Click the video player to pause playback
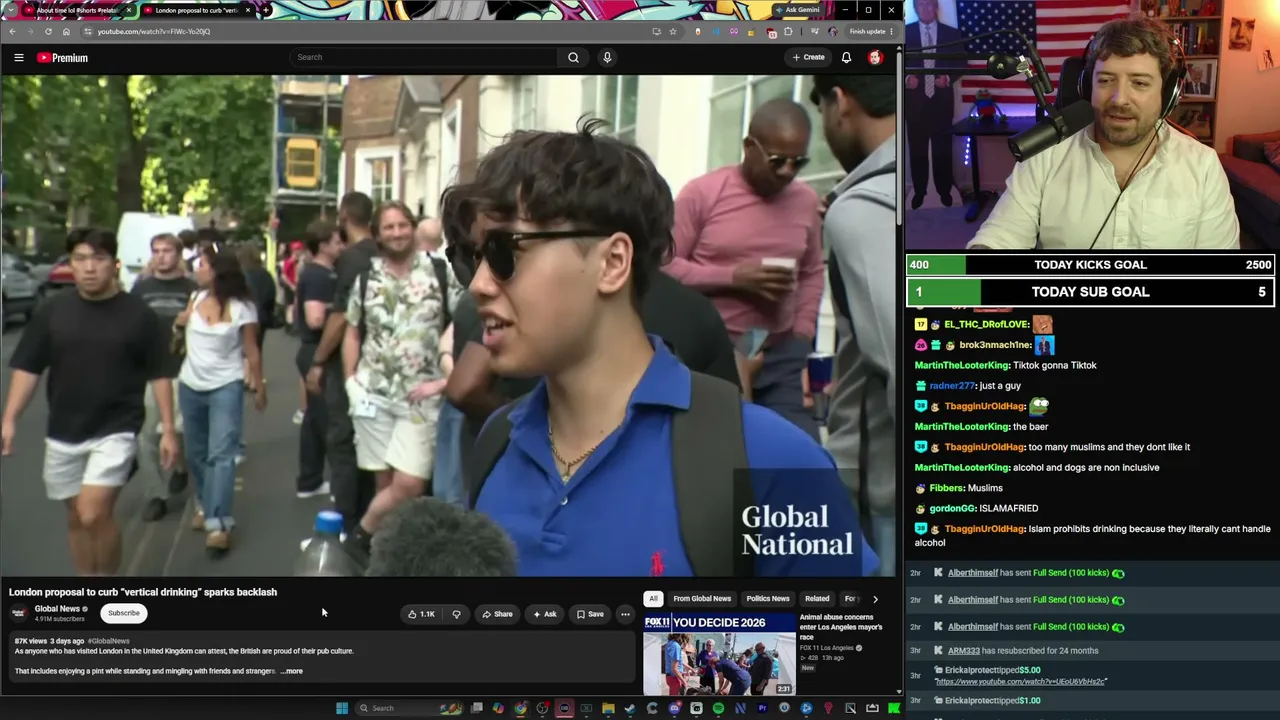Image resolution: width=1280 pixels, height=720 pixels. [x=448, y=326]
